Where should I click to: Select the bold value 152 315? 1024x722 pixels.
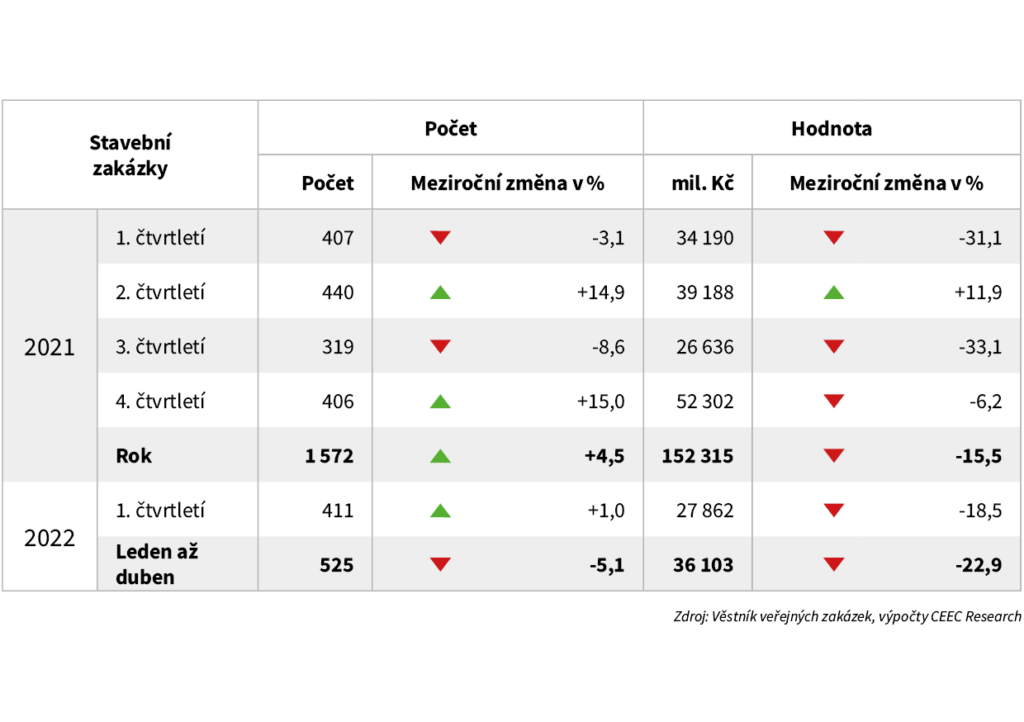coord(697,456)
